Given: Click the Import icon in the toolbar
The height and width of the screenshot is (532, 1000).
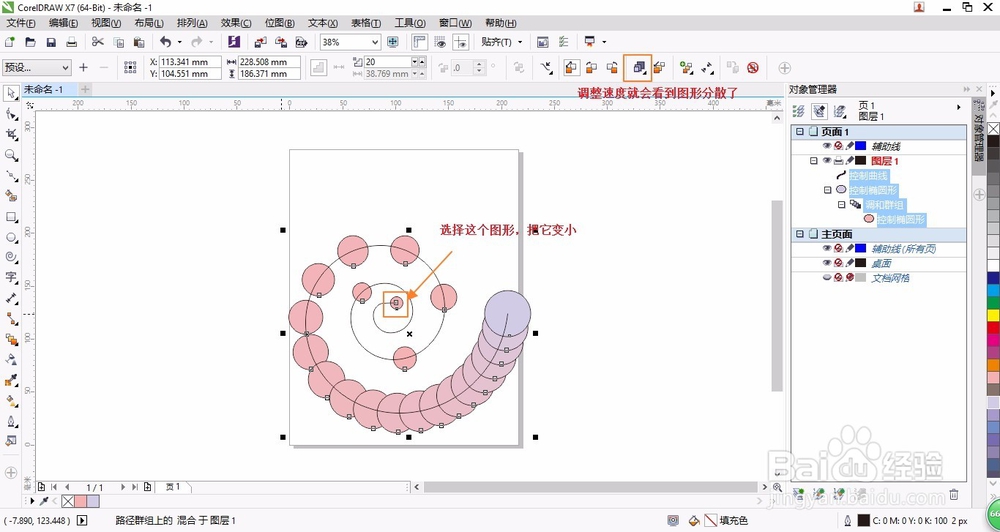Looking at the screenshot, I should coord(260,42).
